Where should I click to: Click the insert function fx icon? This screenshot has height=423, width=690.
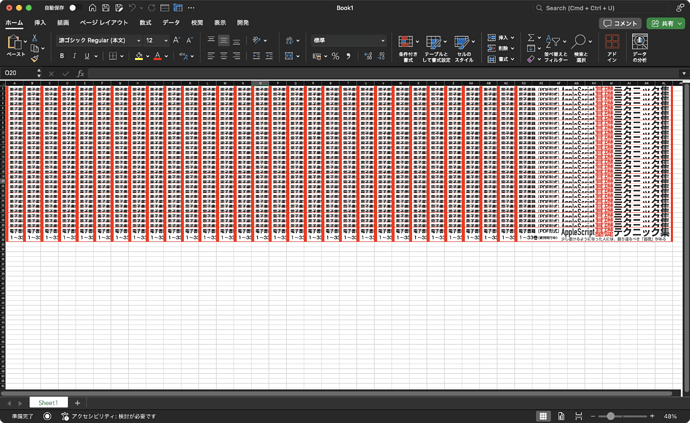80,73
